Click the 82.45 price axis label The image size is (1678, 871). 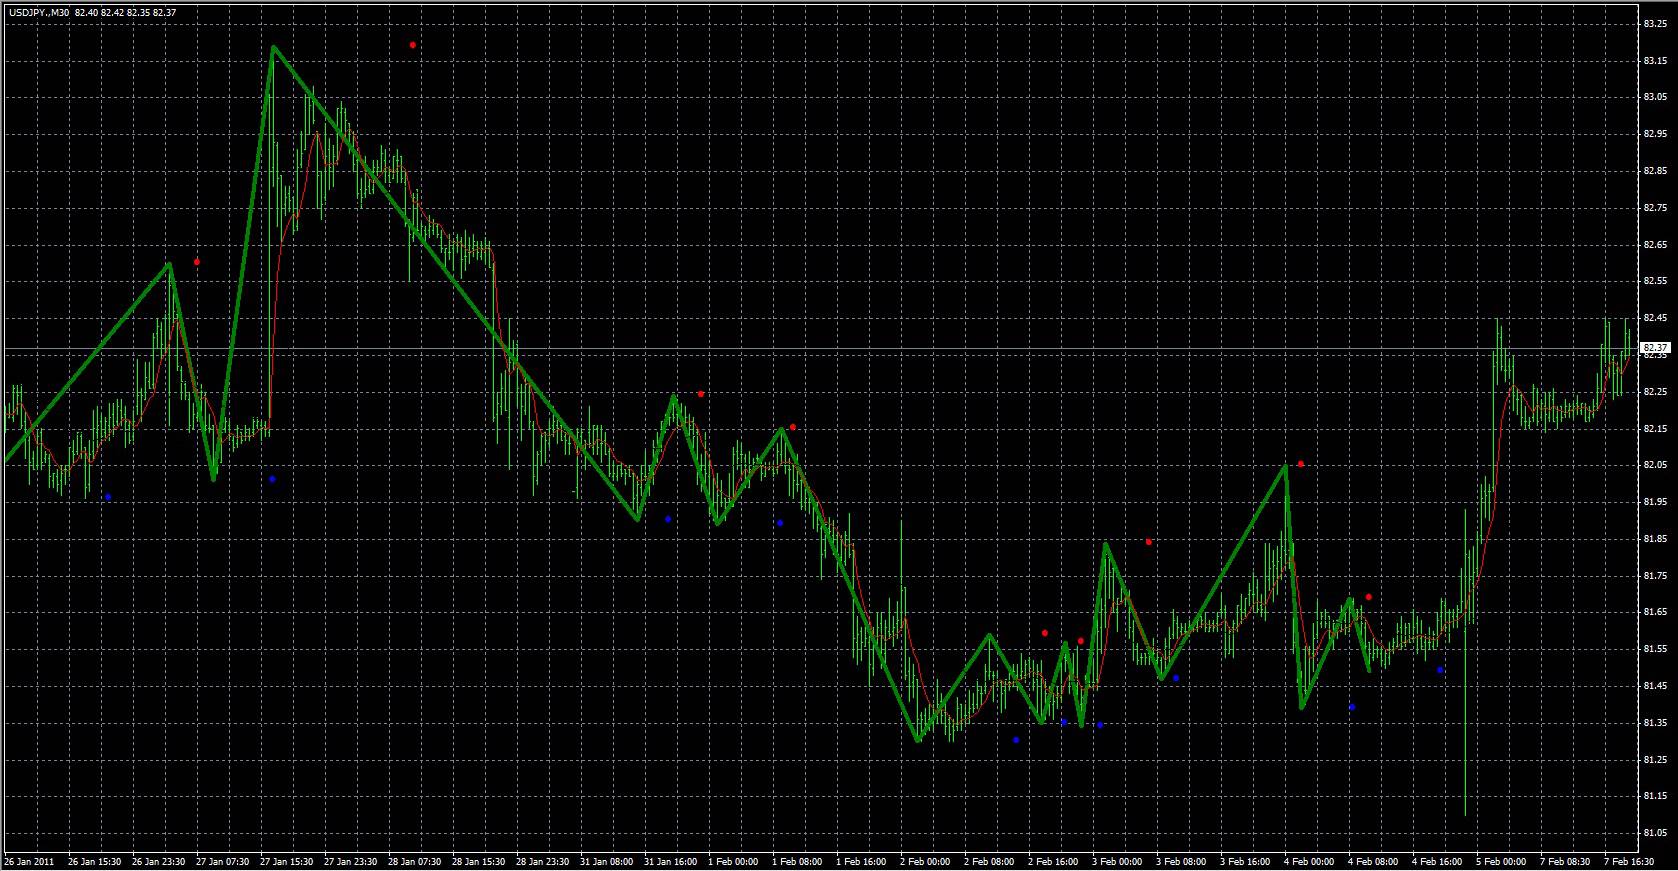(x=1654, y=318)
